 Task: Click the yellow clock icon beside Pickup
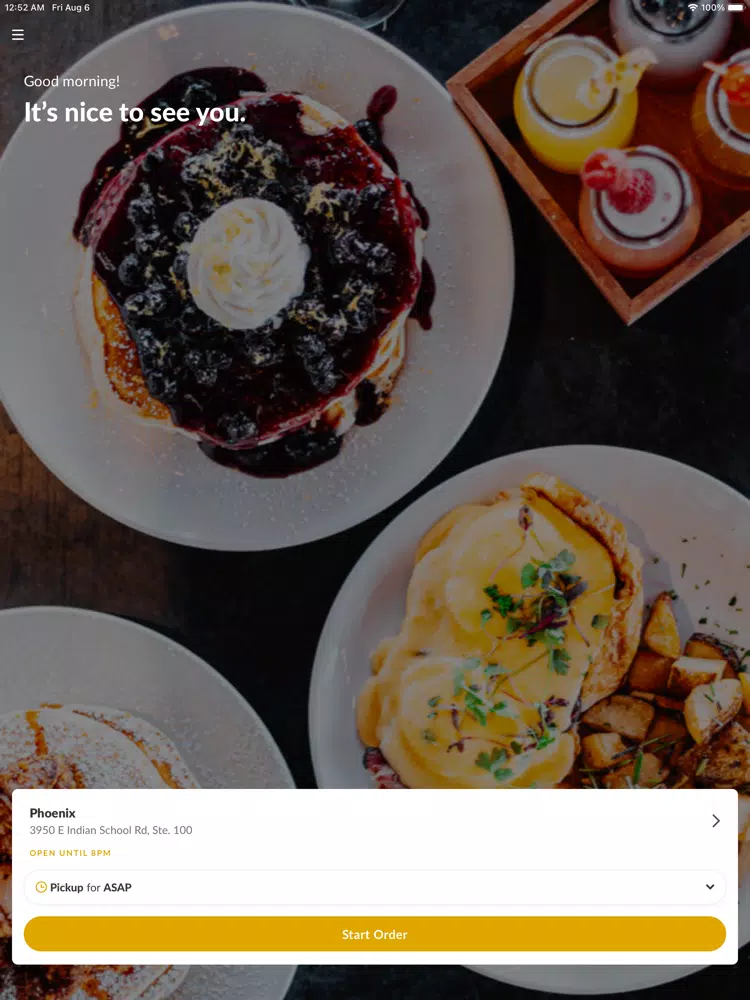tap(41, 887)
